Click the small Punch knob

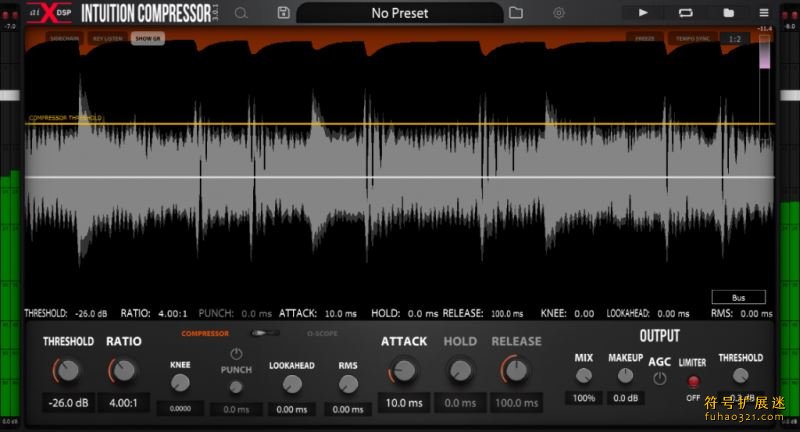click(236, 388)
